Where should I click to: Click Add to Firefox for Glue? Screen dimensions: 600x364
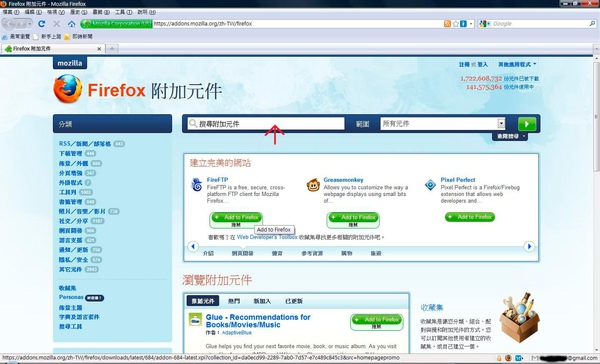click(377, 320)
